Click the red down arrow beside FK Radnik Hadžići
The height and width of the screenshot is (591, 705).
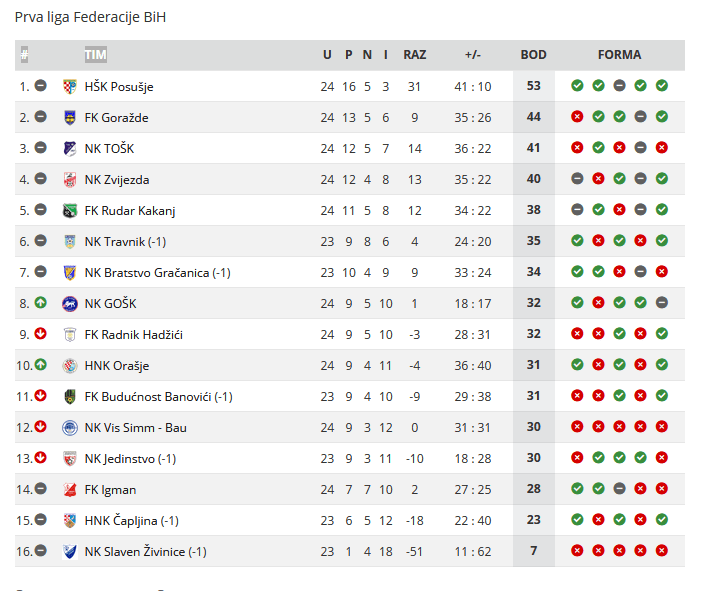40,334
